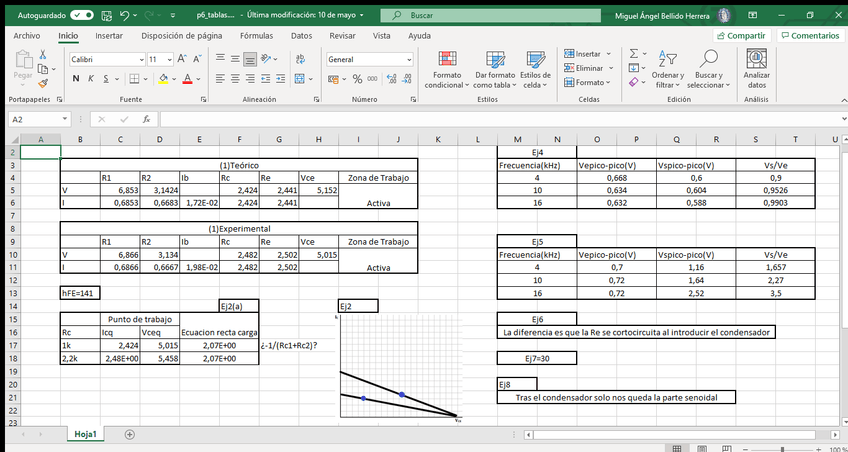Click the Autosum sigma icon
Image resolution: width=848 pixels, height=452 pixels.
coord(633,53)
